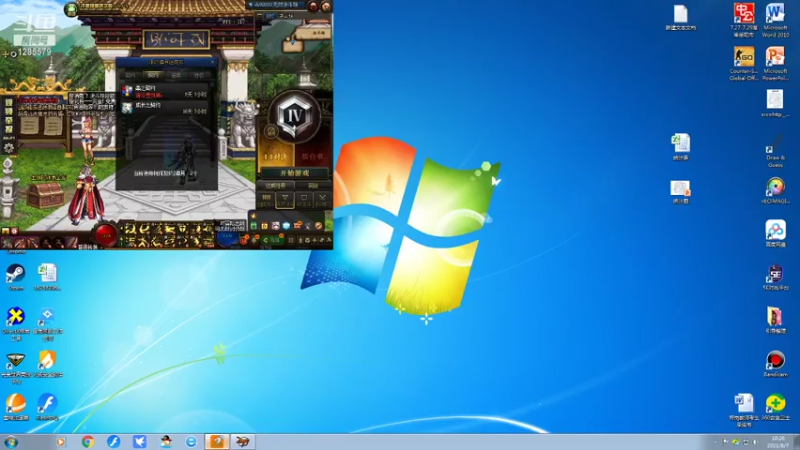This screenshot has width=800, height=450.
Task: Open the 5E platform desktop shortcut
Action: pyautogui.click(x=775, y=277)
